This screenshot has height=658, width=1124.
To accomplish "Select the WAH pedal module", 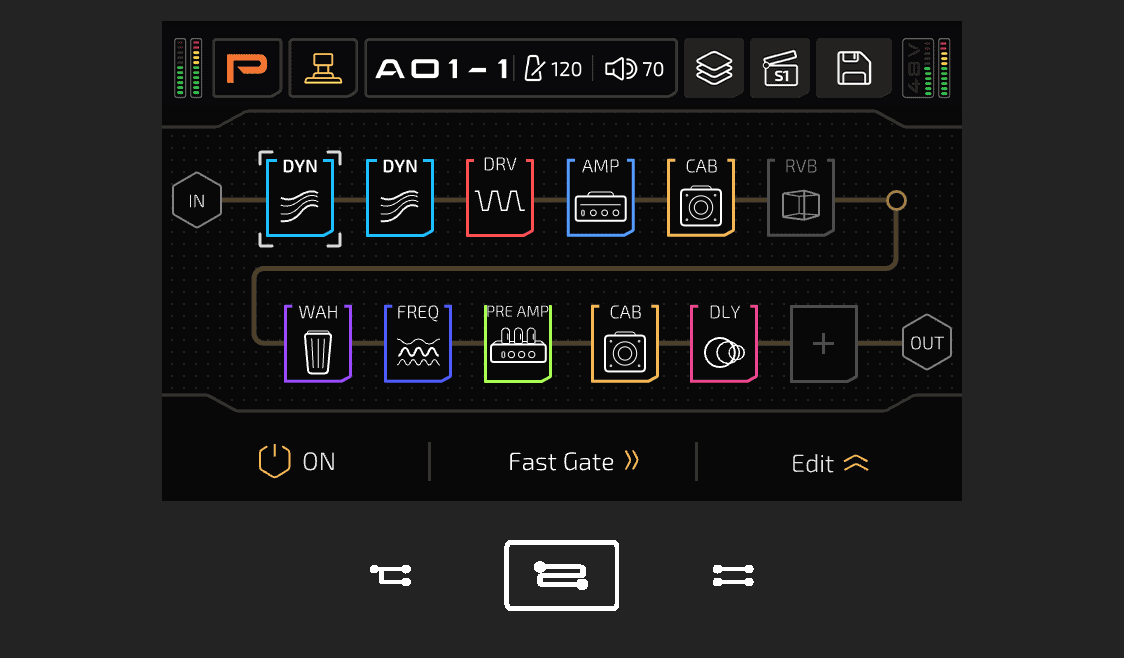I will (318, 343).
